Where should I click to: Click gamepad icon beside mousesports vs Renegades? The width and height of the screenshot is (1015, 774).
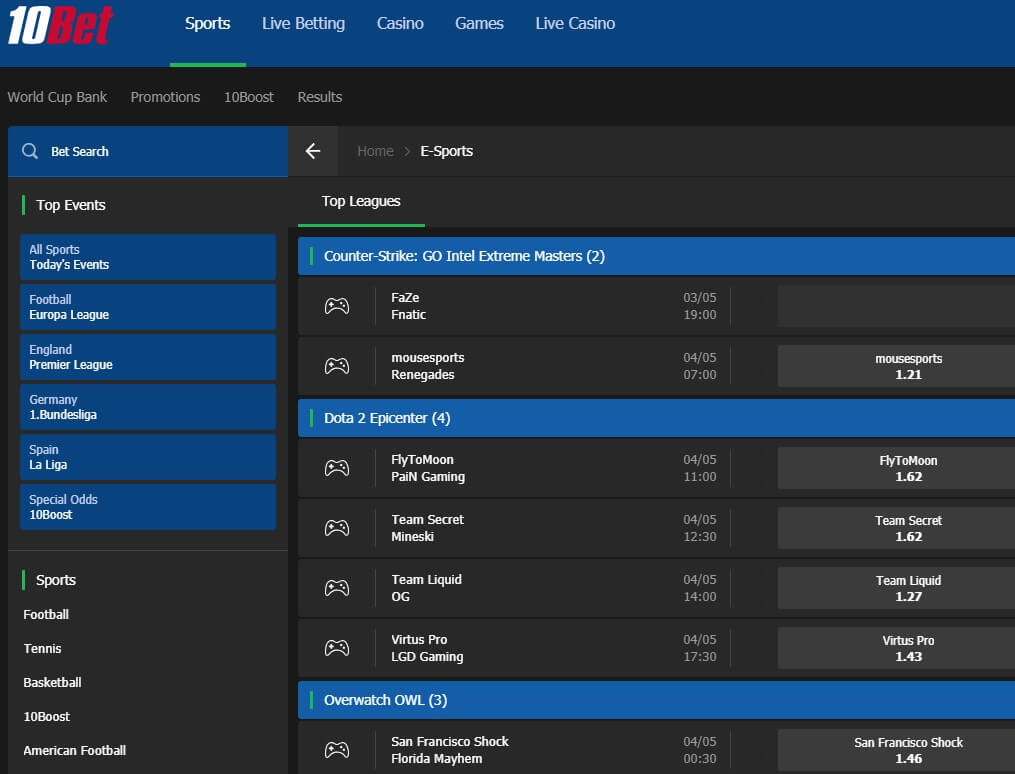click(337, 366)
